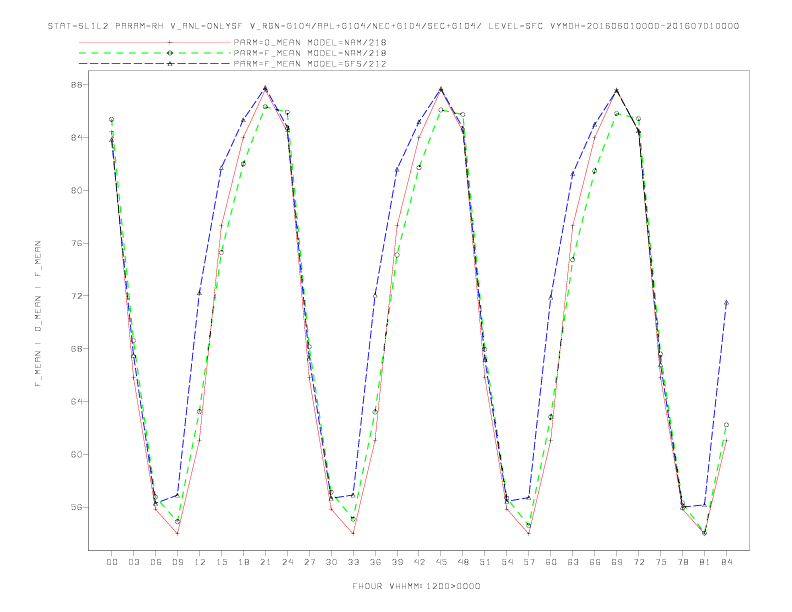Click the VYMDH date range in the title
792x612 pixels.
(644, 26)
